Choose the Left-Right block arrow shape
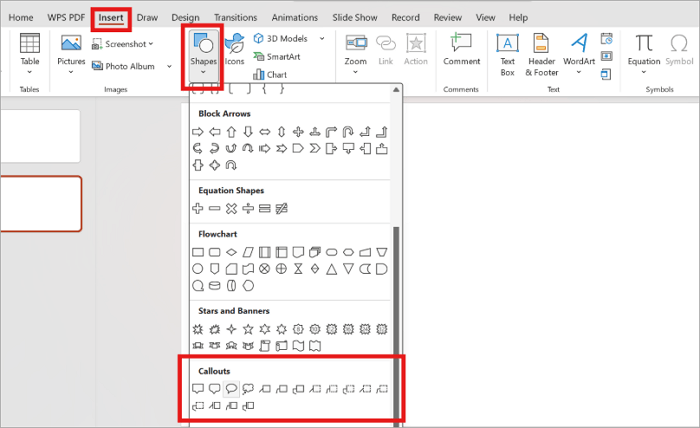The image size is (700, 428). pyautogui.click(x=265, y=132)
